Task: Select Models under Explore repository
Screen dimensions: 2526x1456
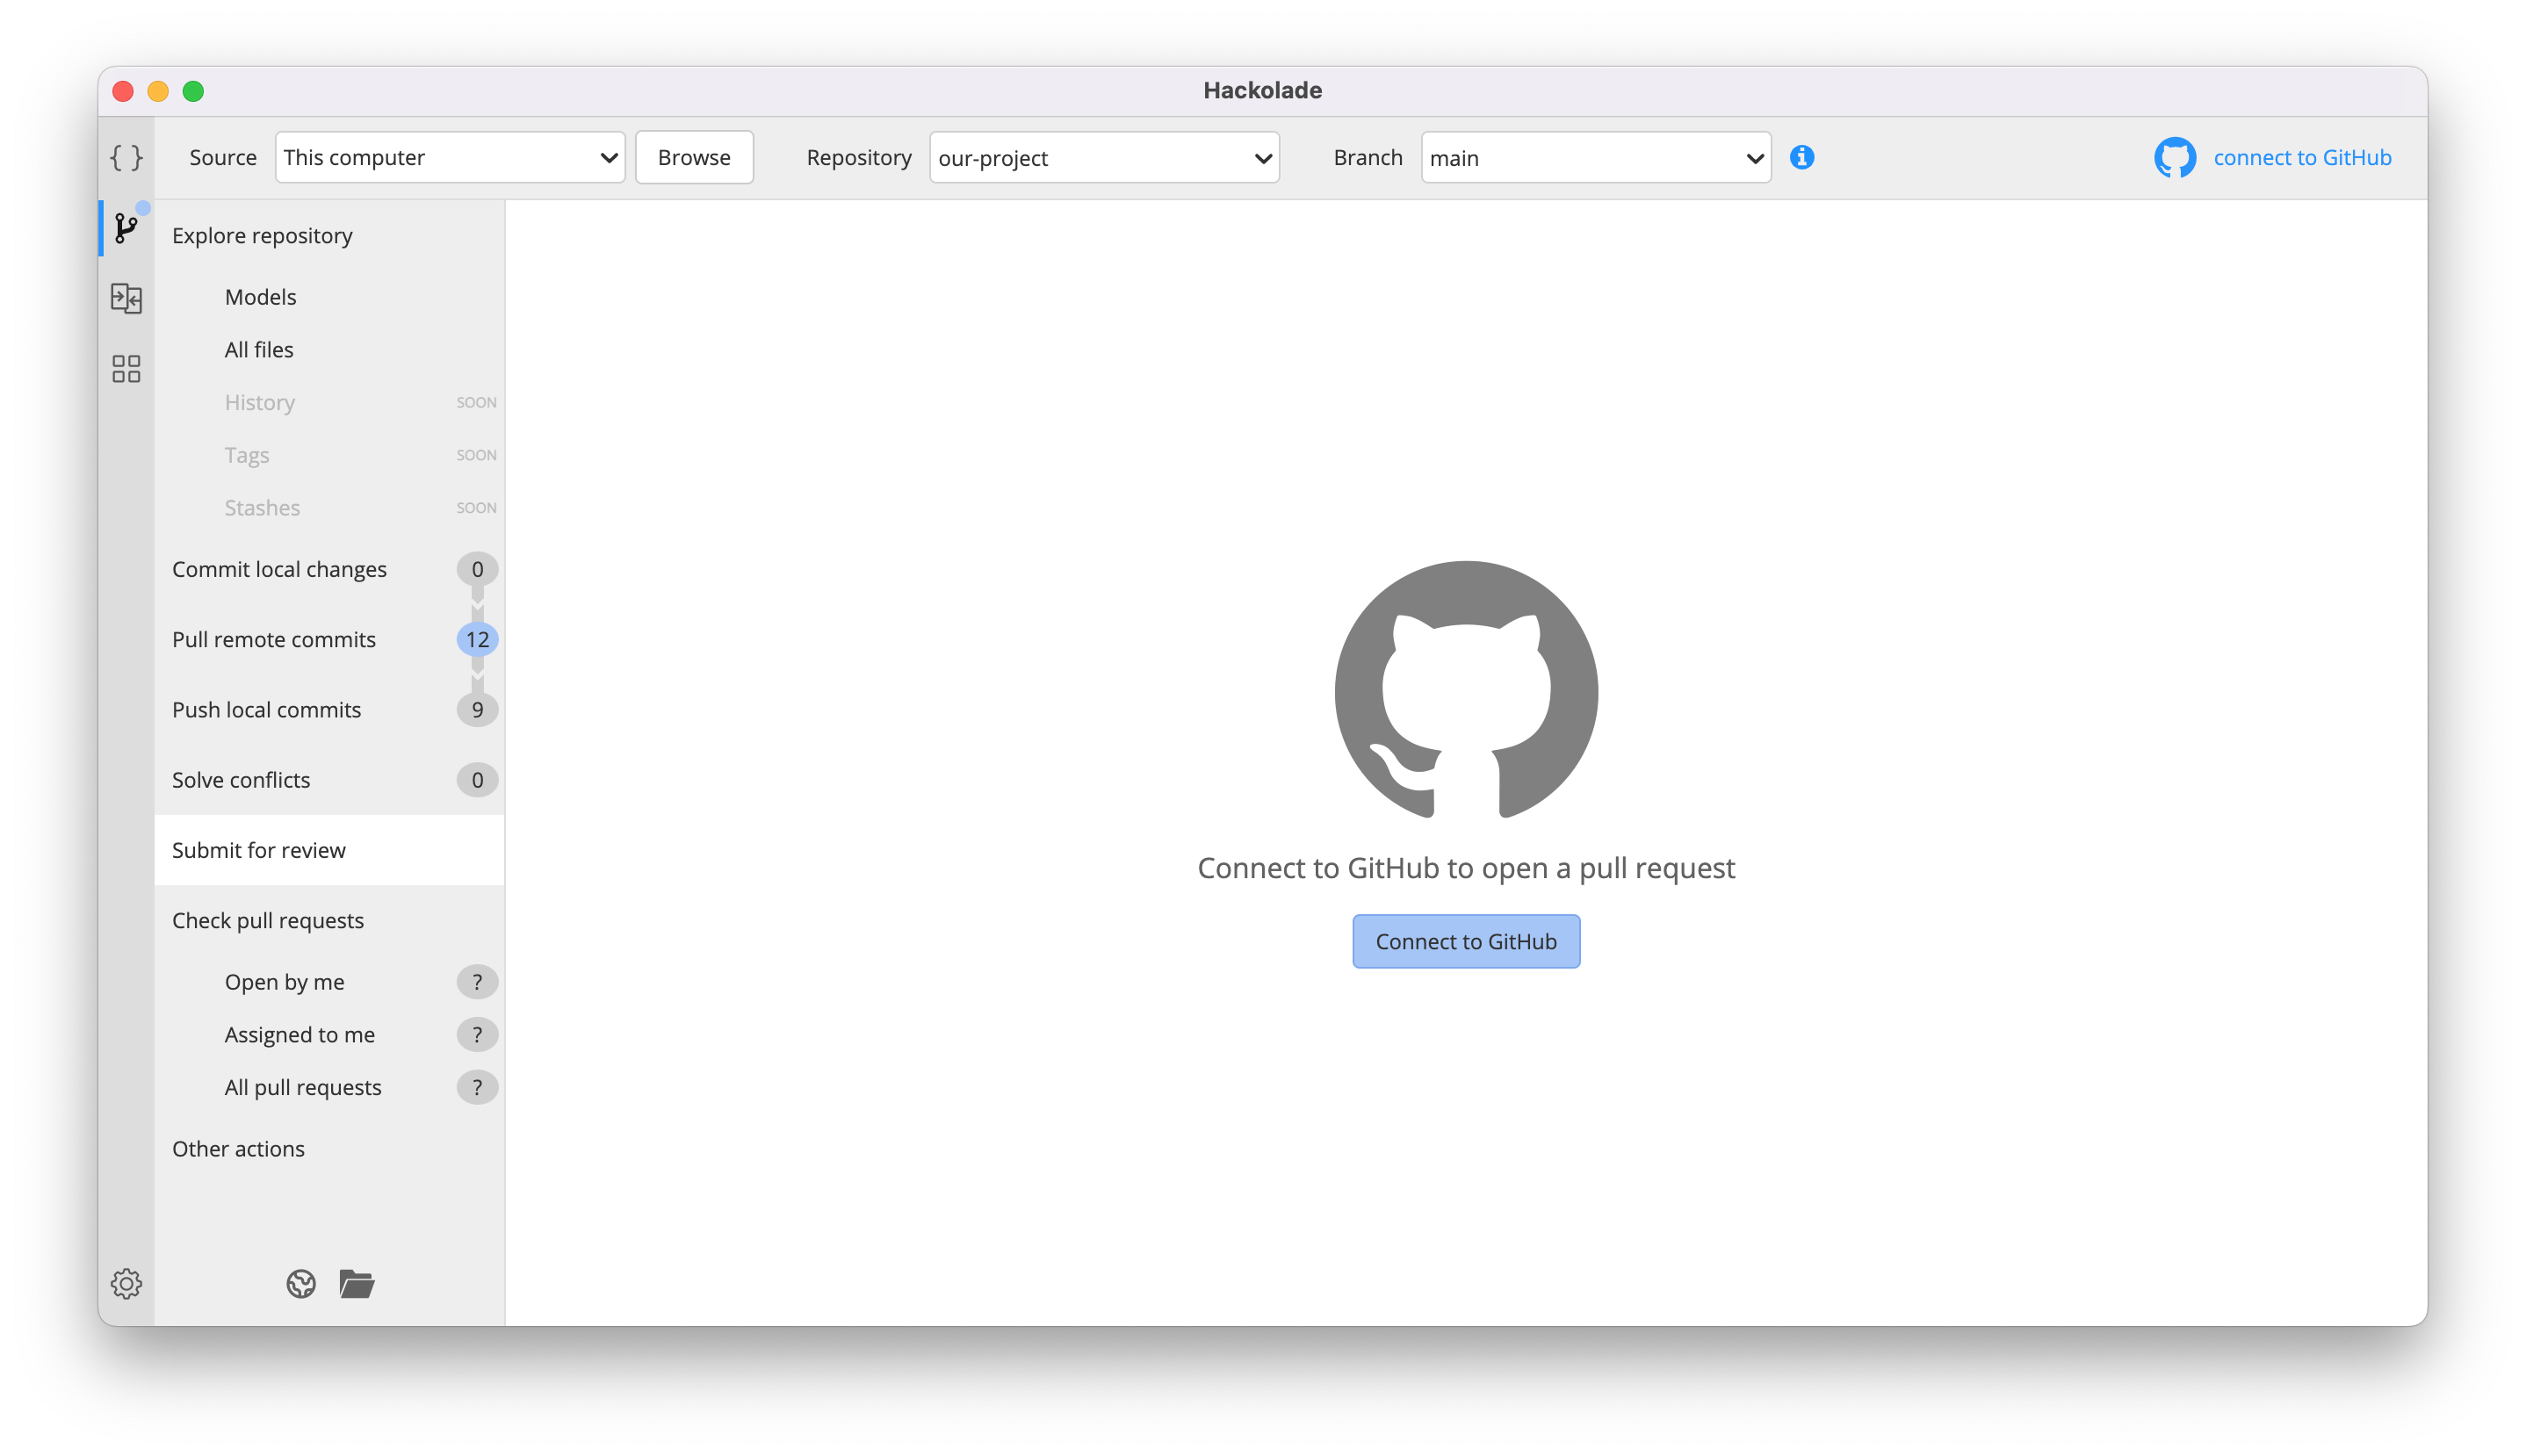Action: (258, 297)
